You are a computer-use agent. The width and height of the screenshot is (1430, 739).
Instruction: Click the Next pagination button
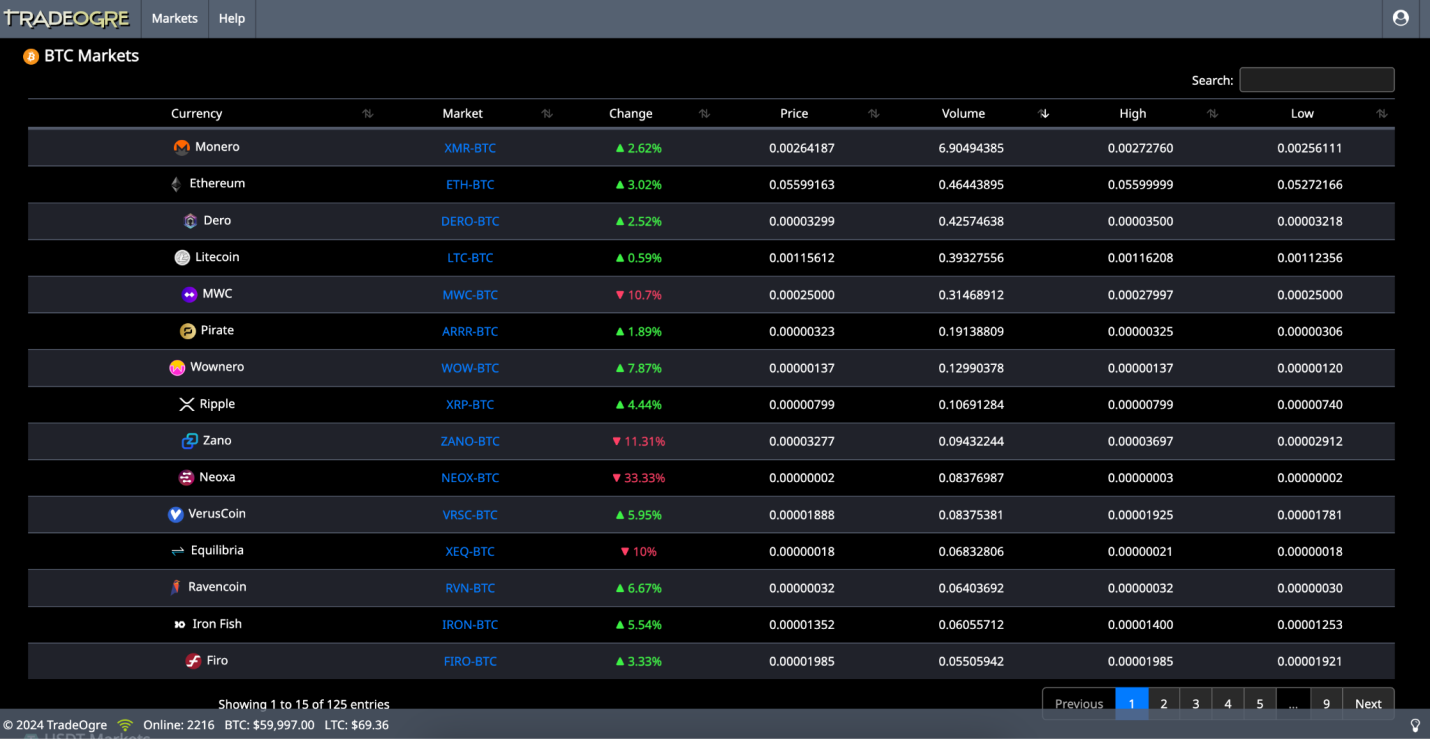1368,704
